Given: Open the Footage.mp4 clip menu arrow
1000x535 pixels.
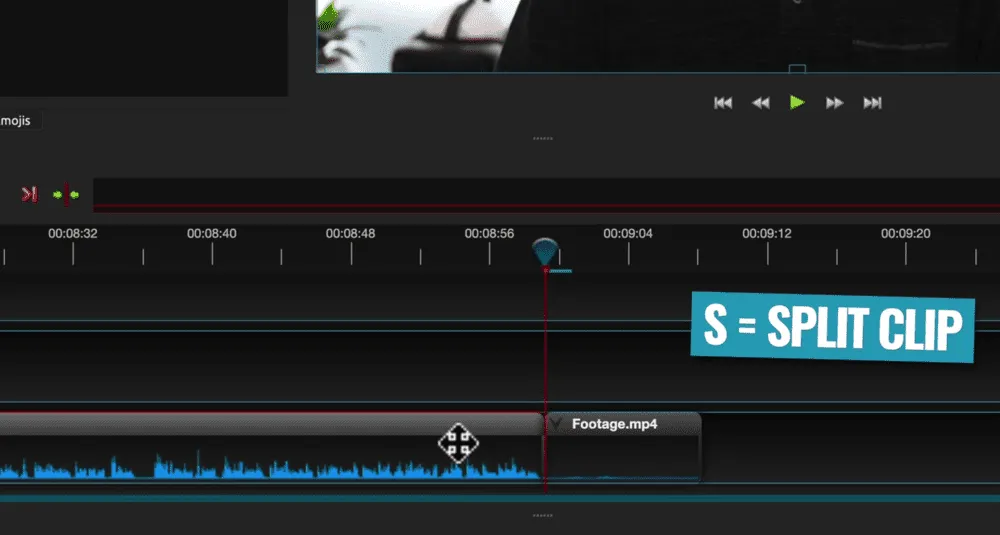Looking at the screenshot, I should click(556, 424).
